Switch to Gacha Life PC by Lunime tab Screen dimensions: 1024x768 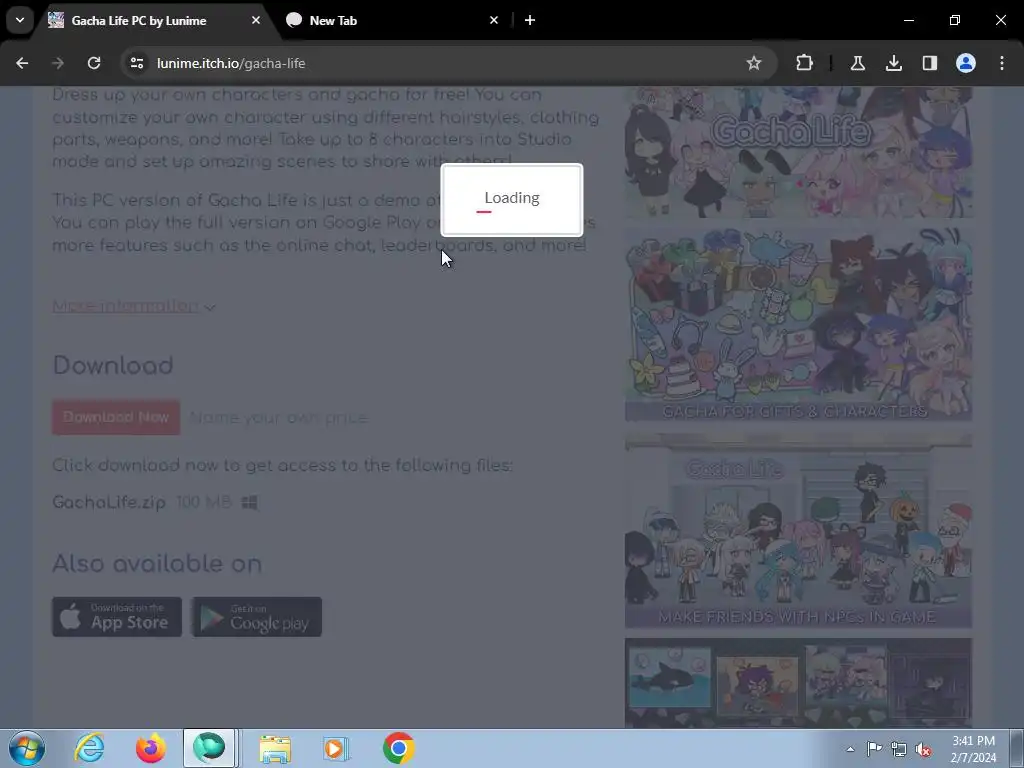coord(139,20)
